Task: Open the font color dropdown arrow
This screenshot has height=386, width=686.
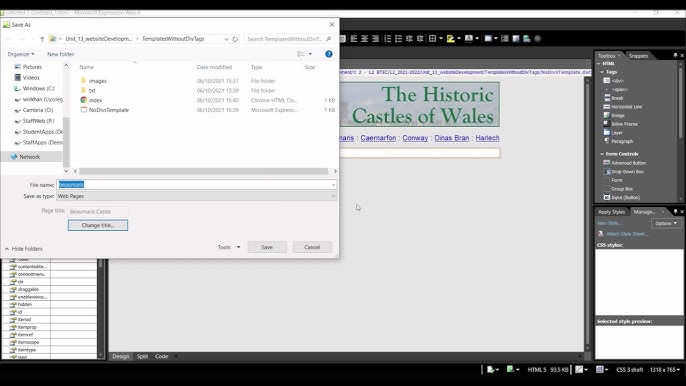Action: 477,39
